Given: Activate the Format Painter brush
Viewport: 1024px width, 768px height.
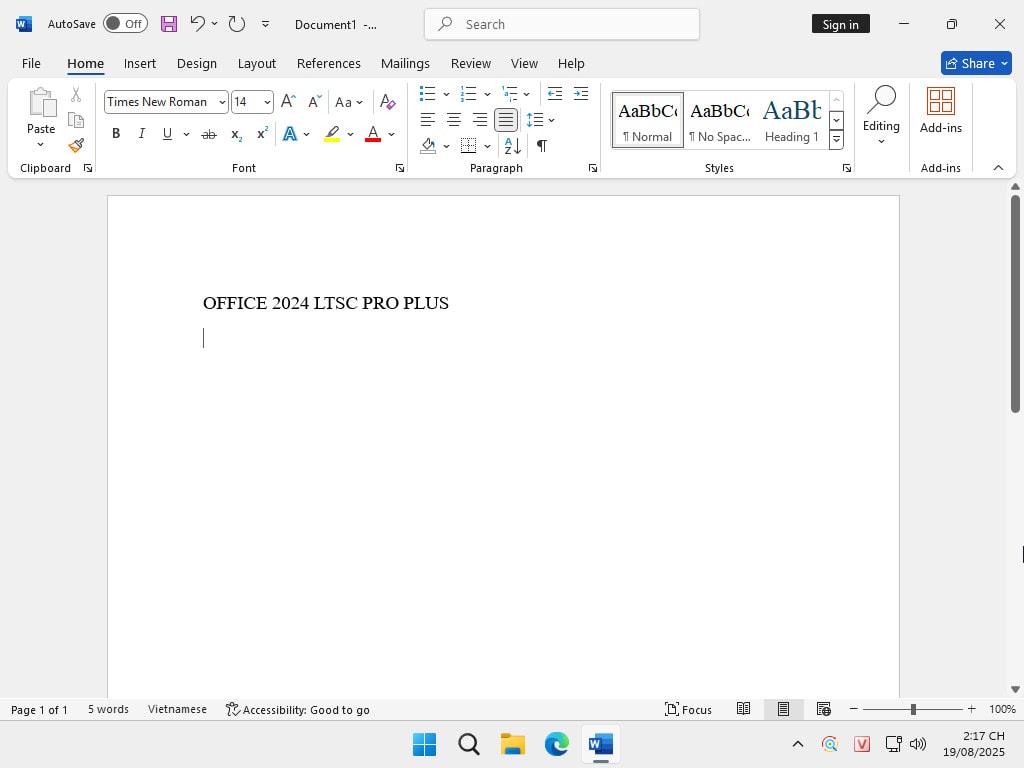Looking at the screenshot, I should 76,145.
